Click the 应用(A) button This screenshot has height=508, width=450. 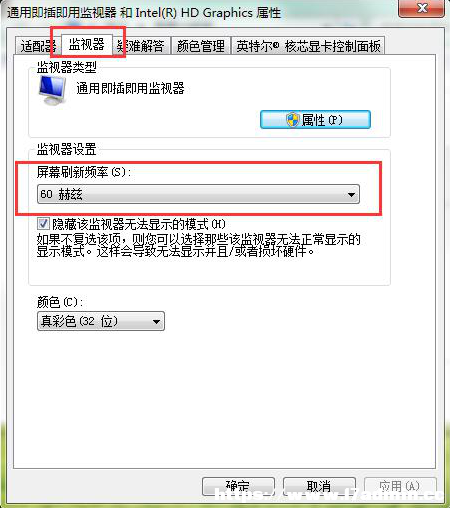tap(400, 487)
